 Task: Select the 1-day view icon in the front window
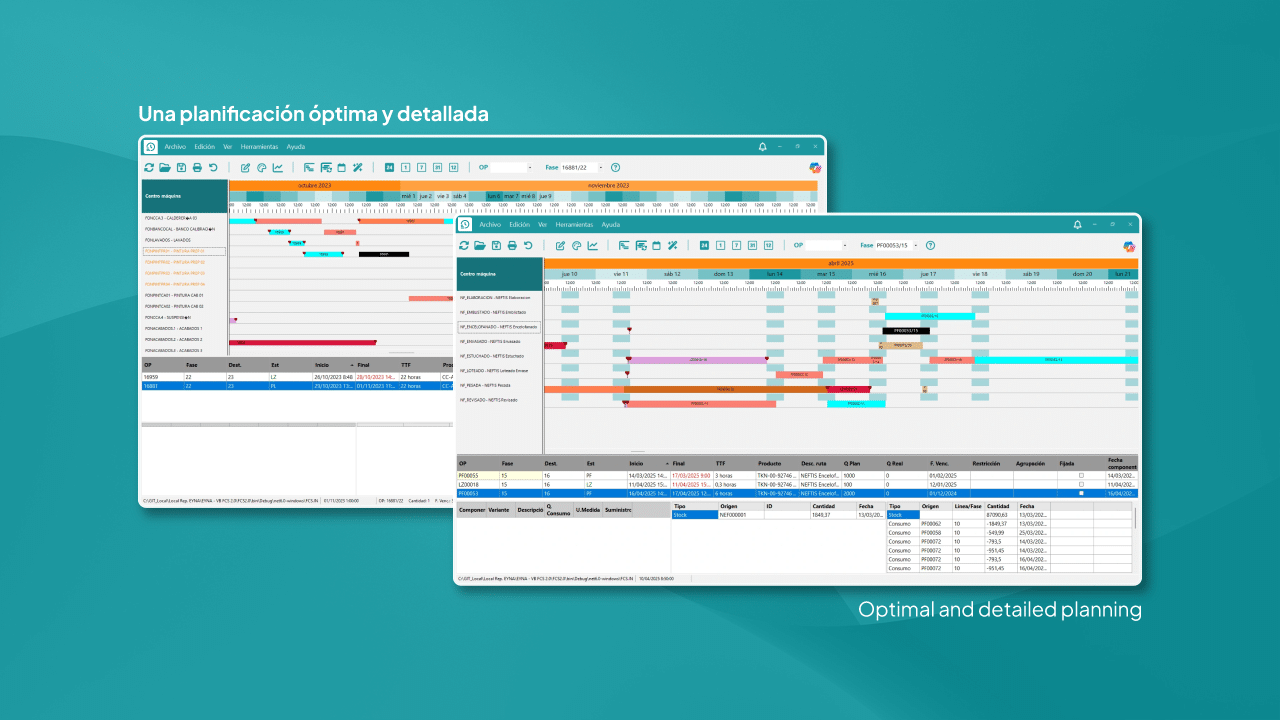[720, 245]
